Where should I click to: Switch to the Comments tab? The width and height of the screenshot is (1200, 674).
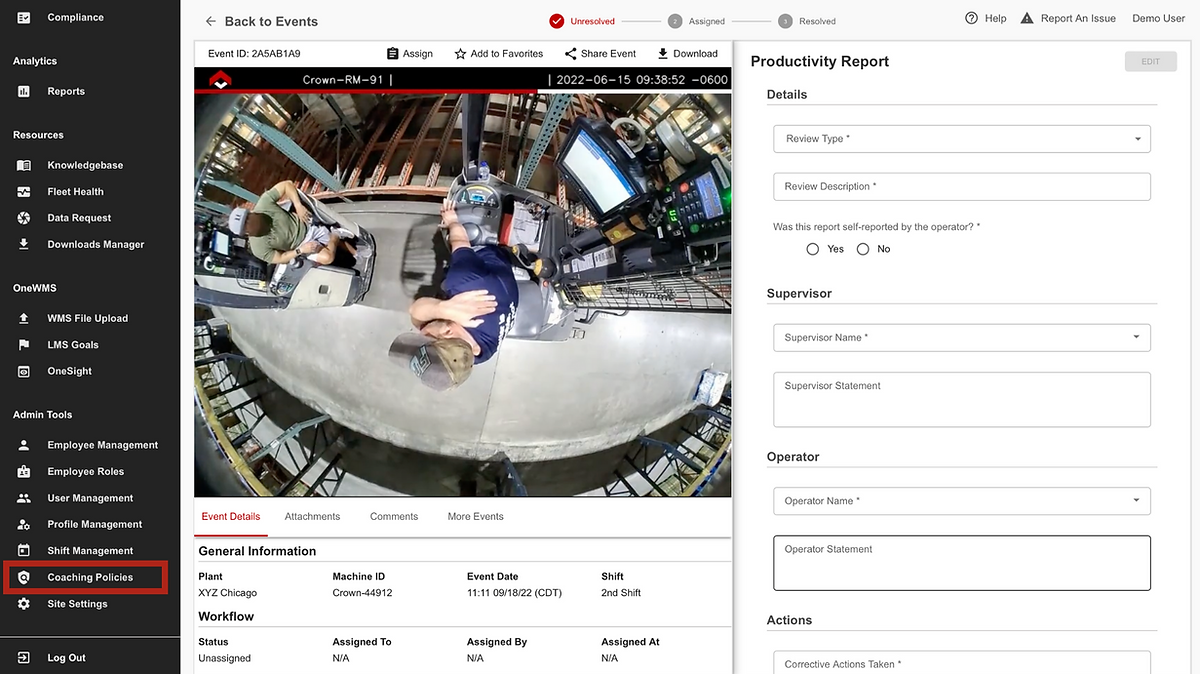coord(394,517)
